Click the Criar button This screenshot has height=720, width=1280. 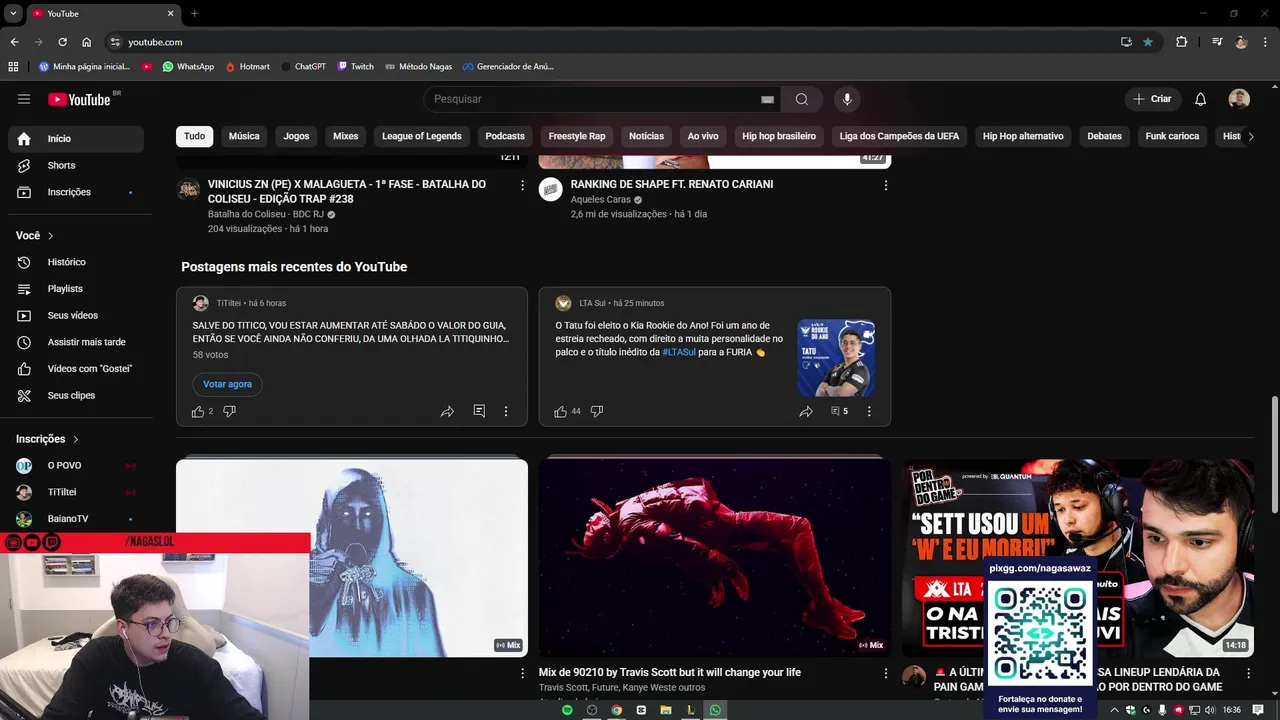point(1152,99)
